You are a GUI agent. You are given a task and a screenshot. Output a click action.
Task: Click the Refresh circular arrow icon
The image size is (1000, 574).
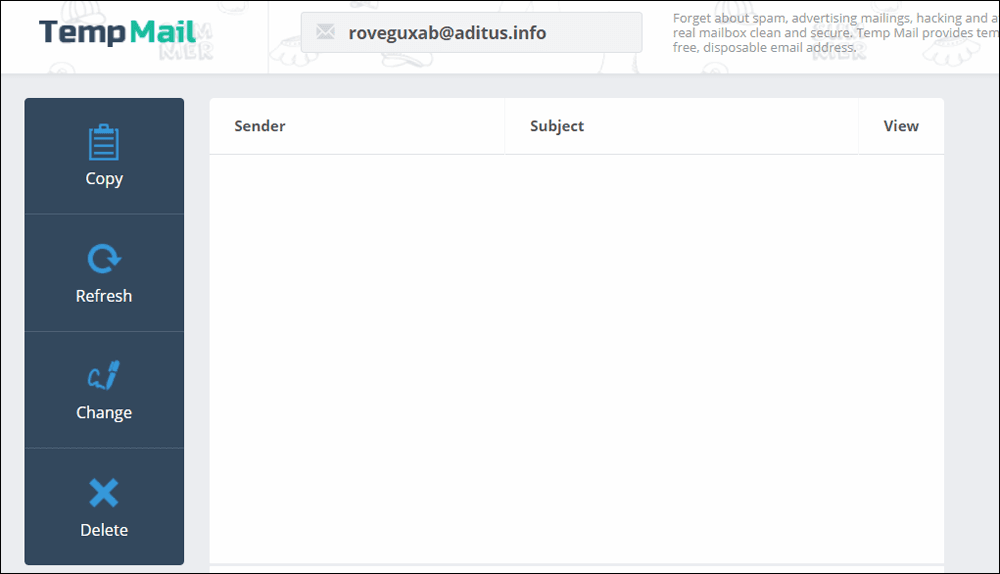click(x=104, y=259)
